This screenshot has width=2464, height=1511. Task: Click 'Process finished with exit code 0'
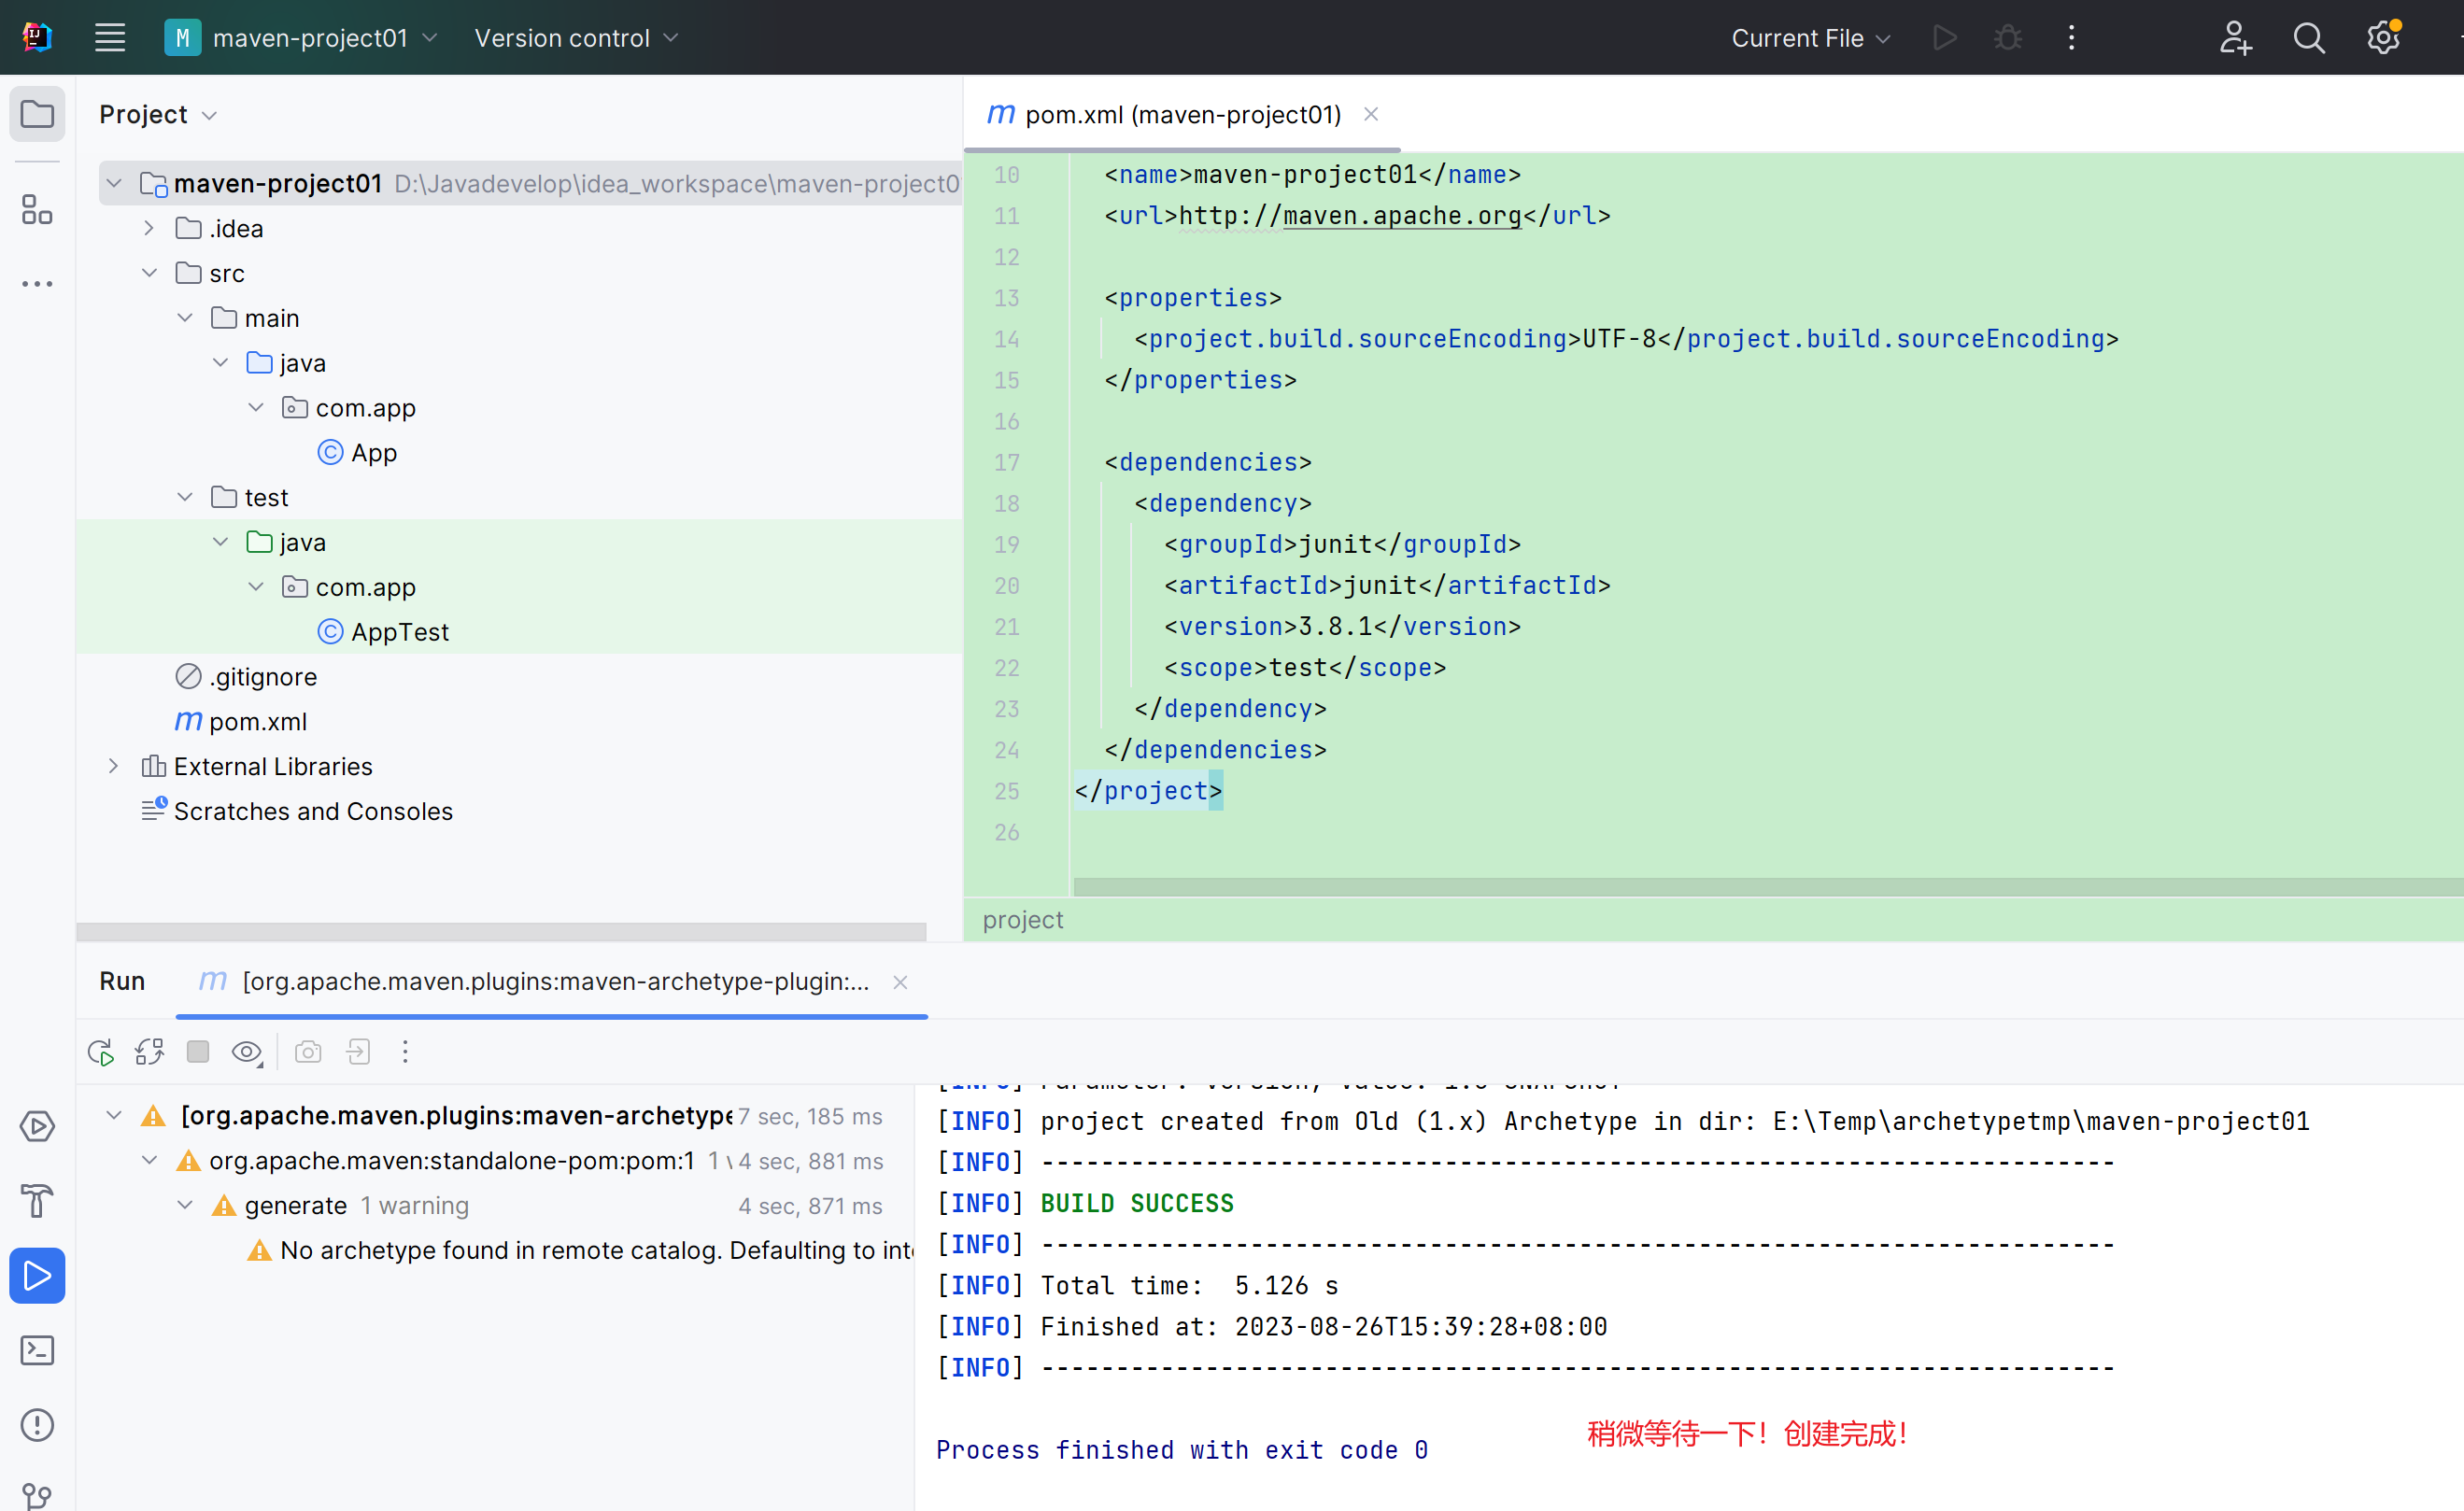(1182, 1449)
